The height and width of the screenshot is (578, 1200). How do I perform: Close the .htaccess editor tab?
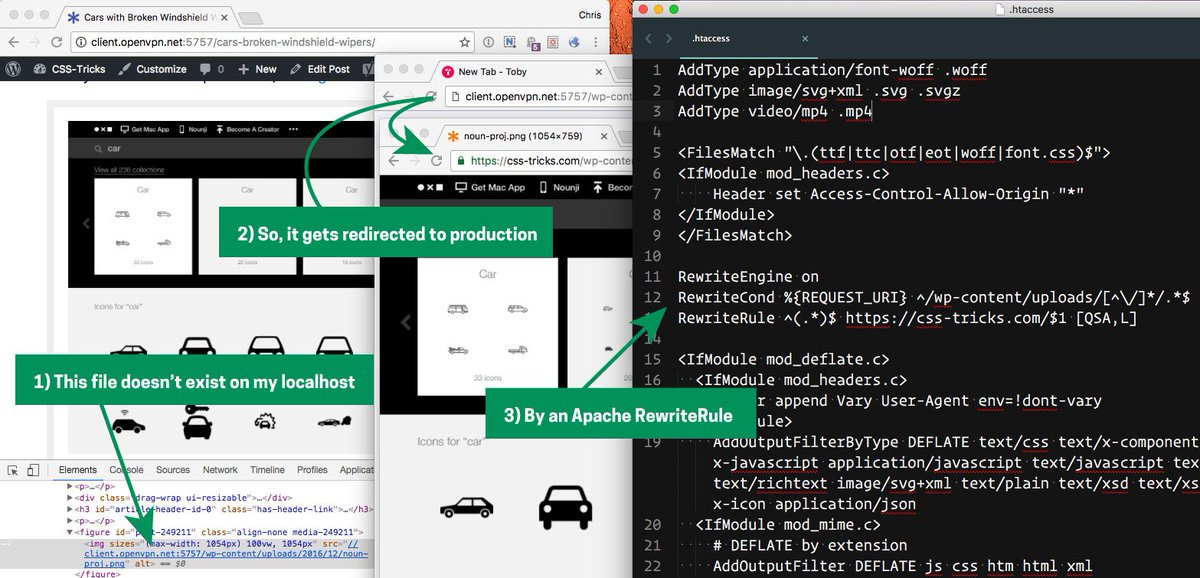(x=806, y=38)
